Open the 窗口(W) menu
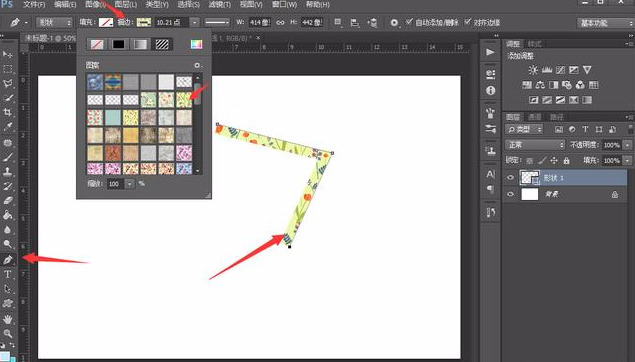635x362 pixels. (284, 5)
